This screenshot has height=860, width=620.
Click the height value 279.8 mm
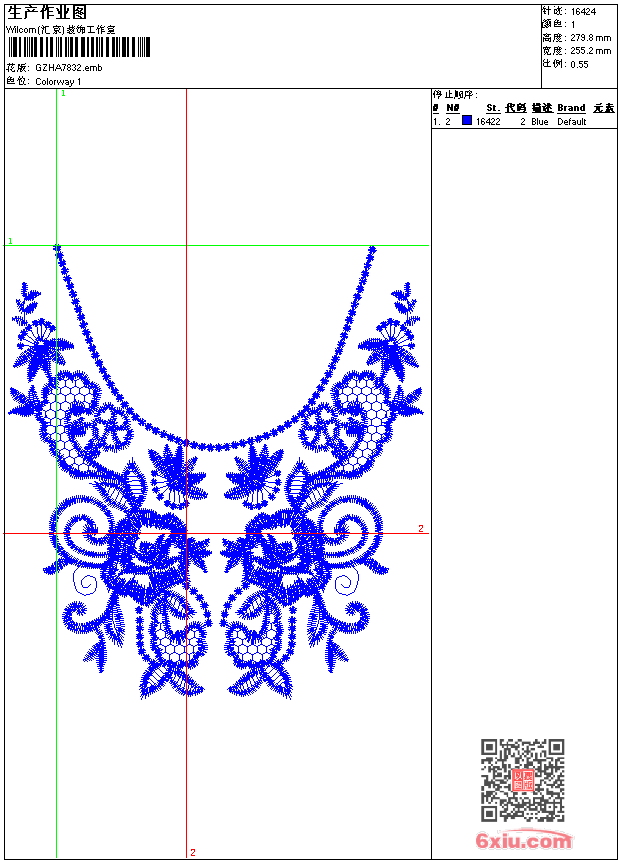pos(590,38)
